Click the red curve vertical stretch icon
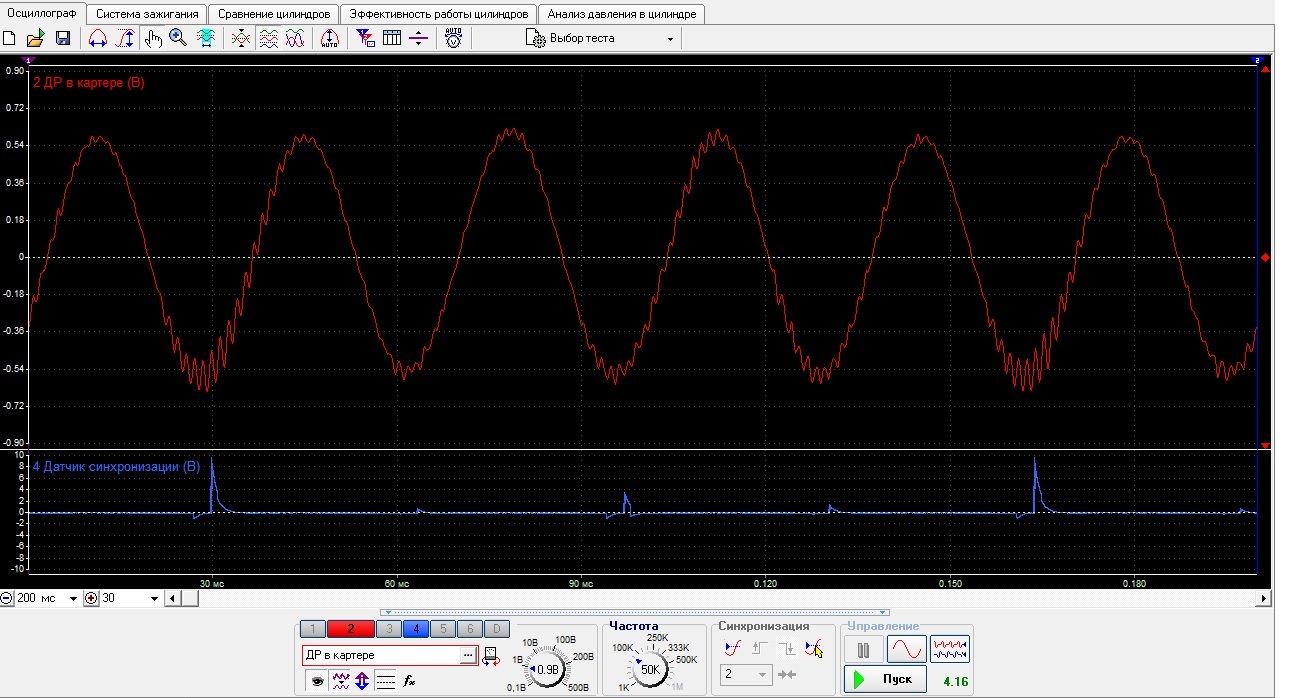This screenshot has height=698, width=1292. pyautogui.click(x=125, y=38)
